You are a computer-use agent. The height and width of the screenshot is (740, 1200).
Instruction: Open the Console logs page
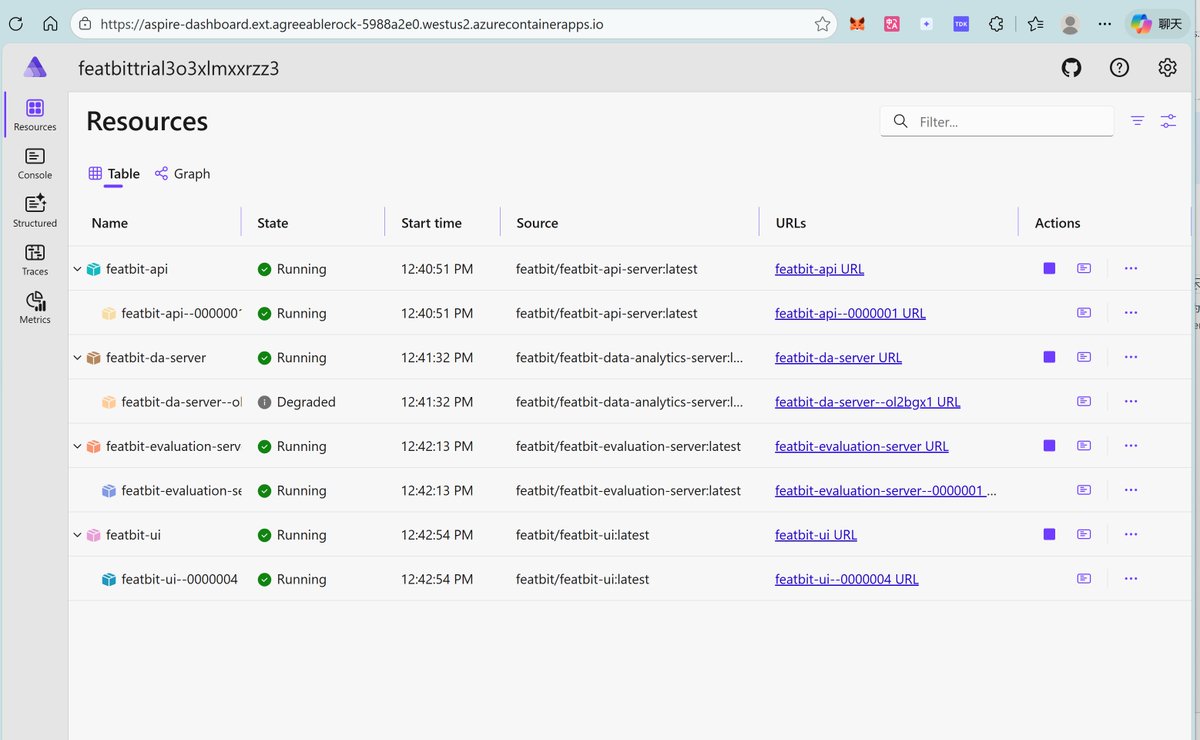click(x=35, y=163)
